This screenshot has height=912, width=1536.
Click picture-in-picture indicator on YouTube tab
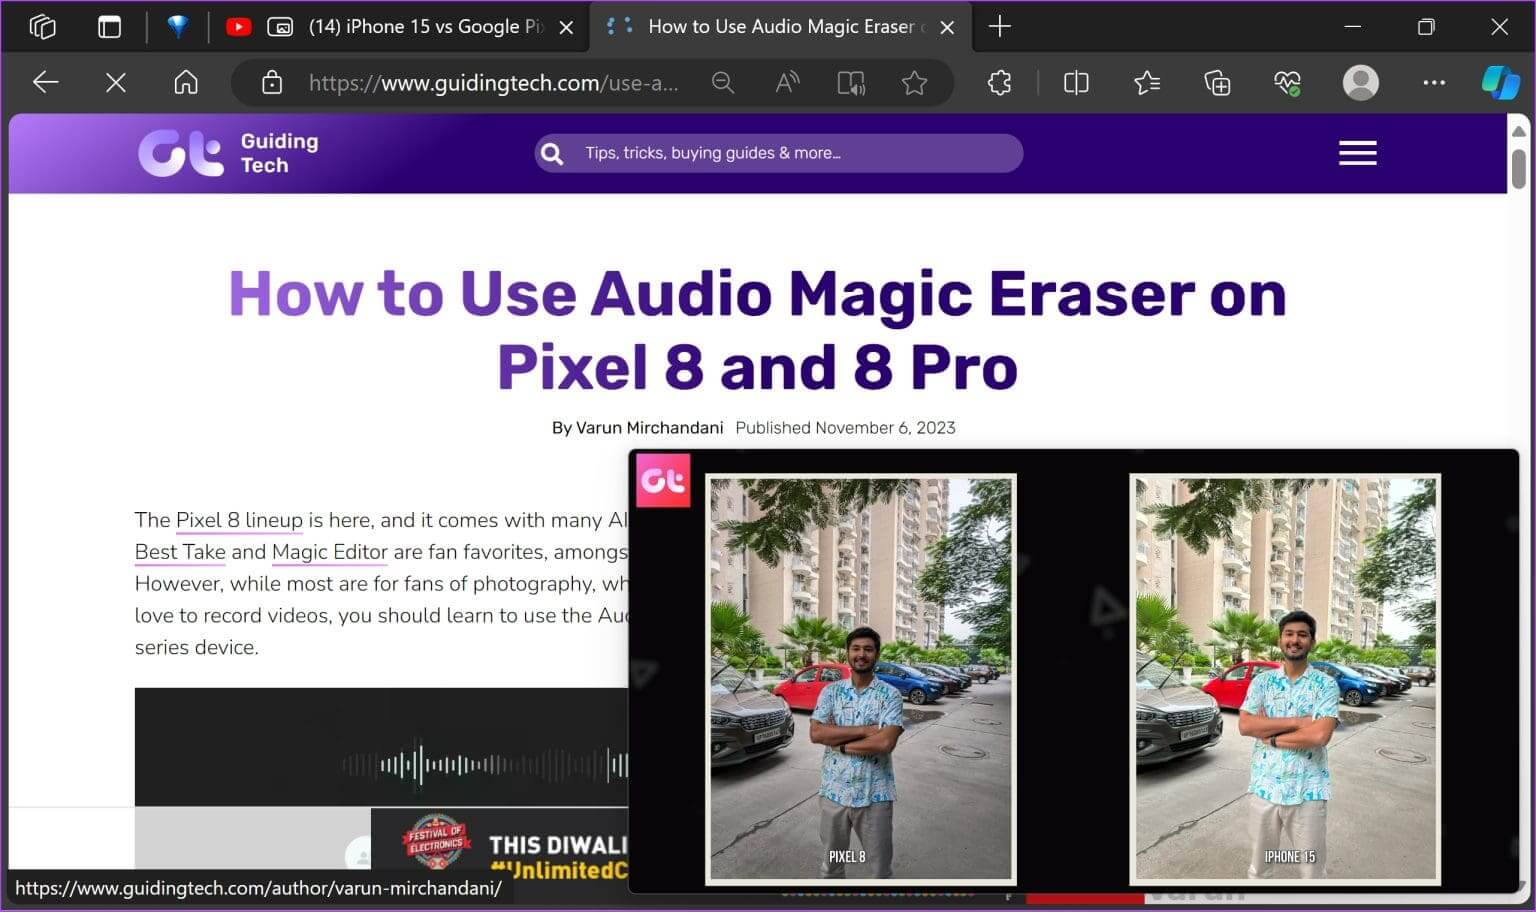point(281,27)
